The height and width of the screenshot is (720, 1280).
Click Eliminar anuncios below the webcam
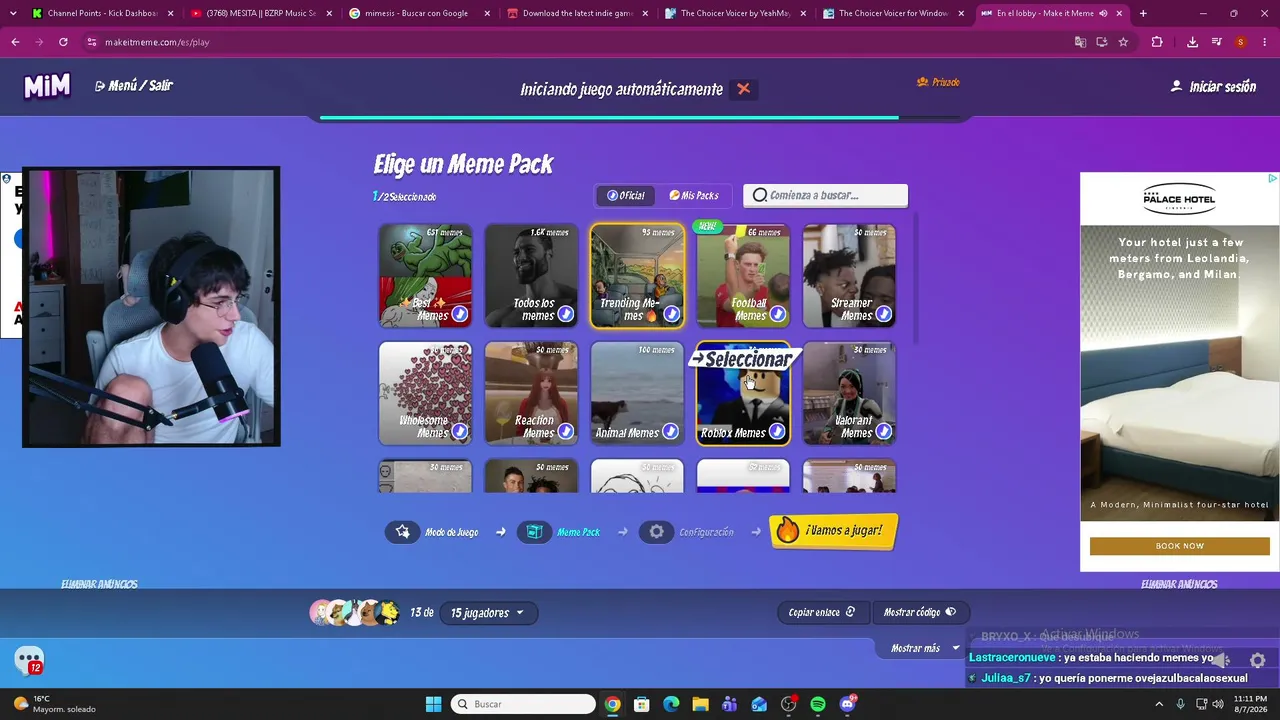coord(99,584)
